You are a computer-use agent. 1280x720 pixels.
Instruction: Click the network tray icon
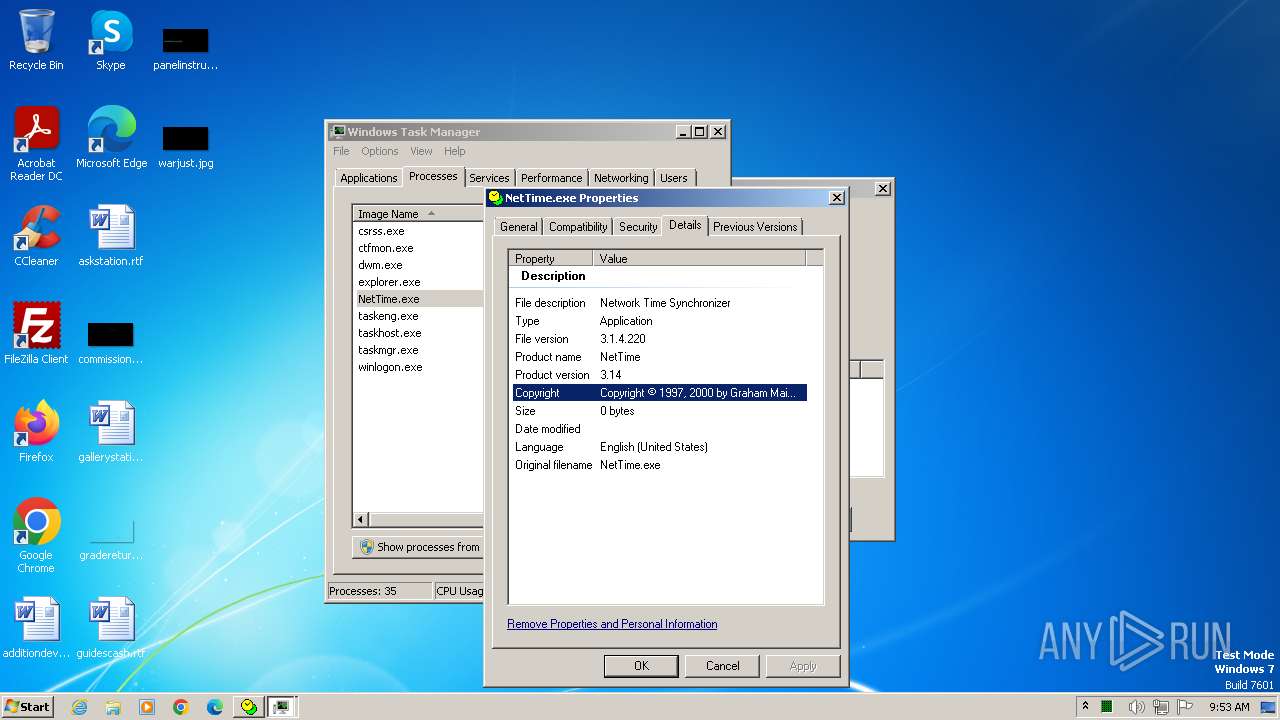tap(1161, 707)
